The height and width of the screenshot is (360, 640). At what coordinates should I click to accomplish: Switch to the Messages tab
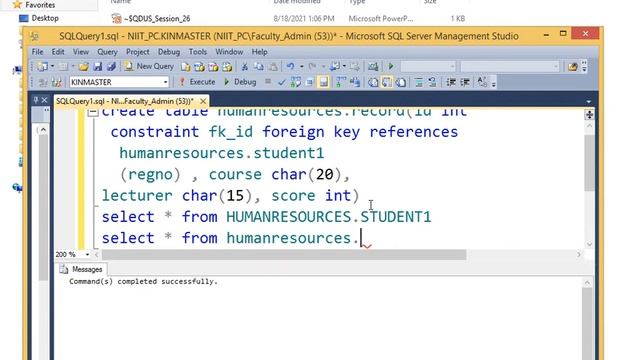click(81, 269)
